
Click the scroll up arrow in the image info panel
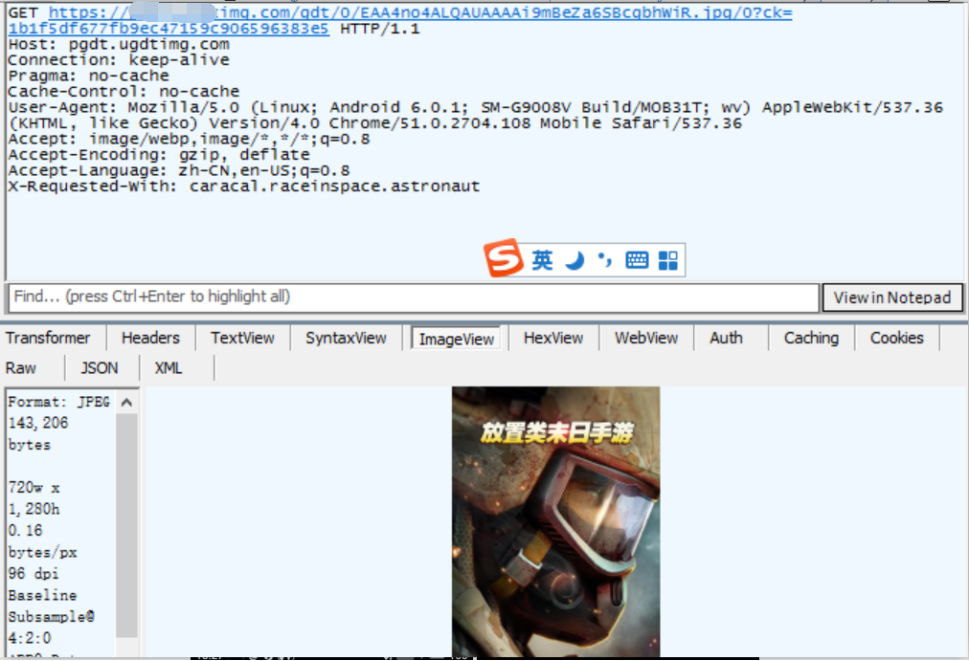pos(127,403)
